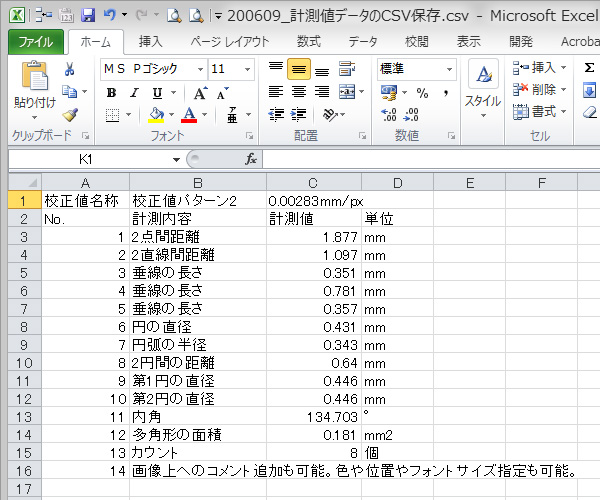Open number format 標準 dropdown

pos(449,69)
